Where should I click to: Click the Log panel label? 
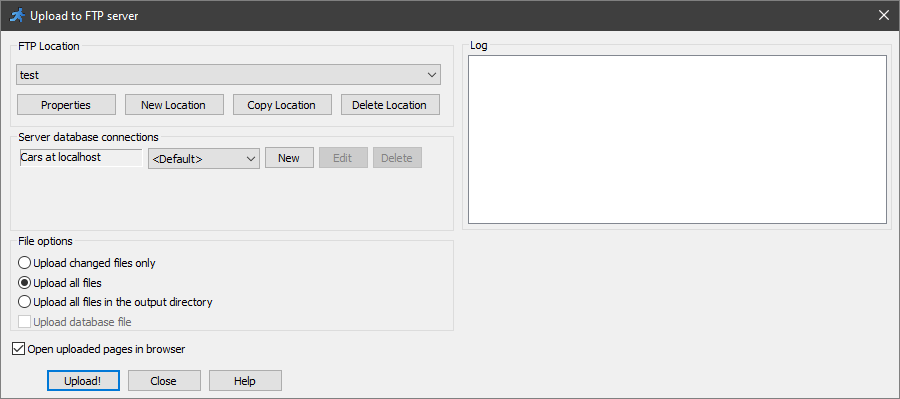pyautogui.click(x=478, y=45)
